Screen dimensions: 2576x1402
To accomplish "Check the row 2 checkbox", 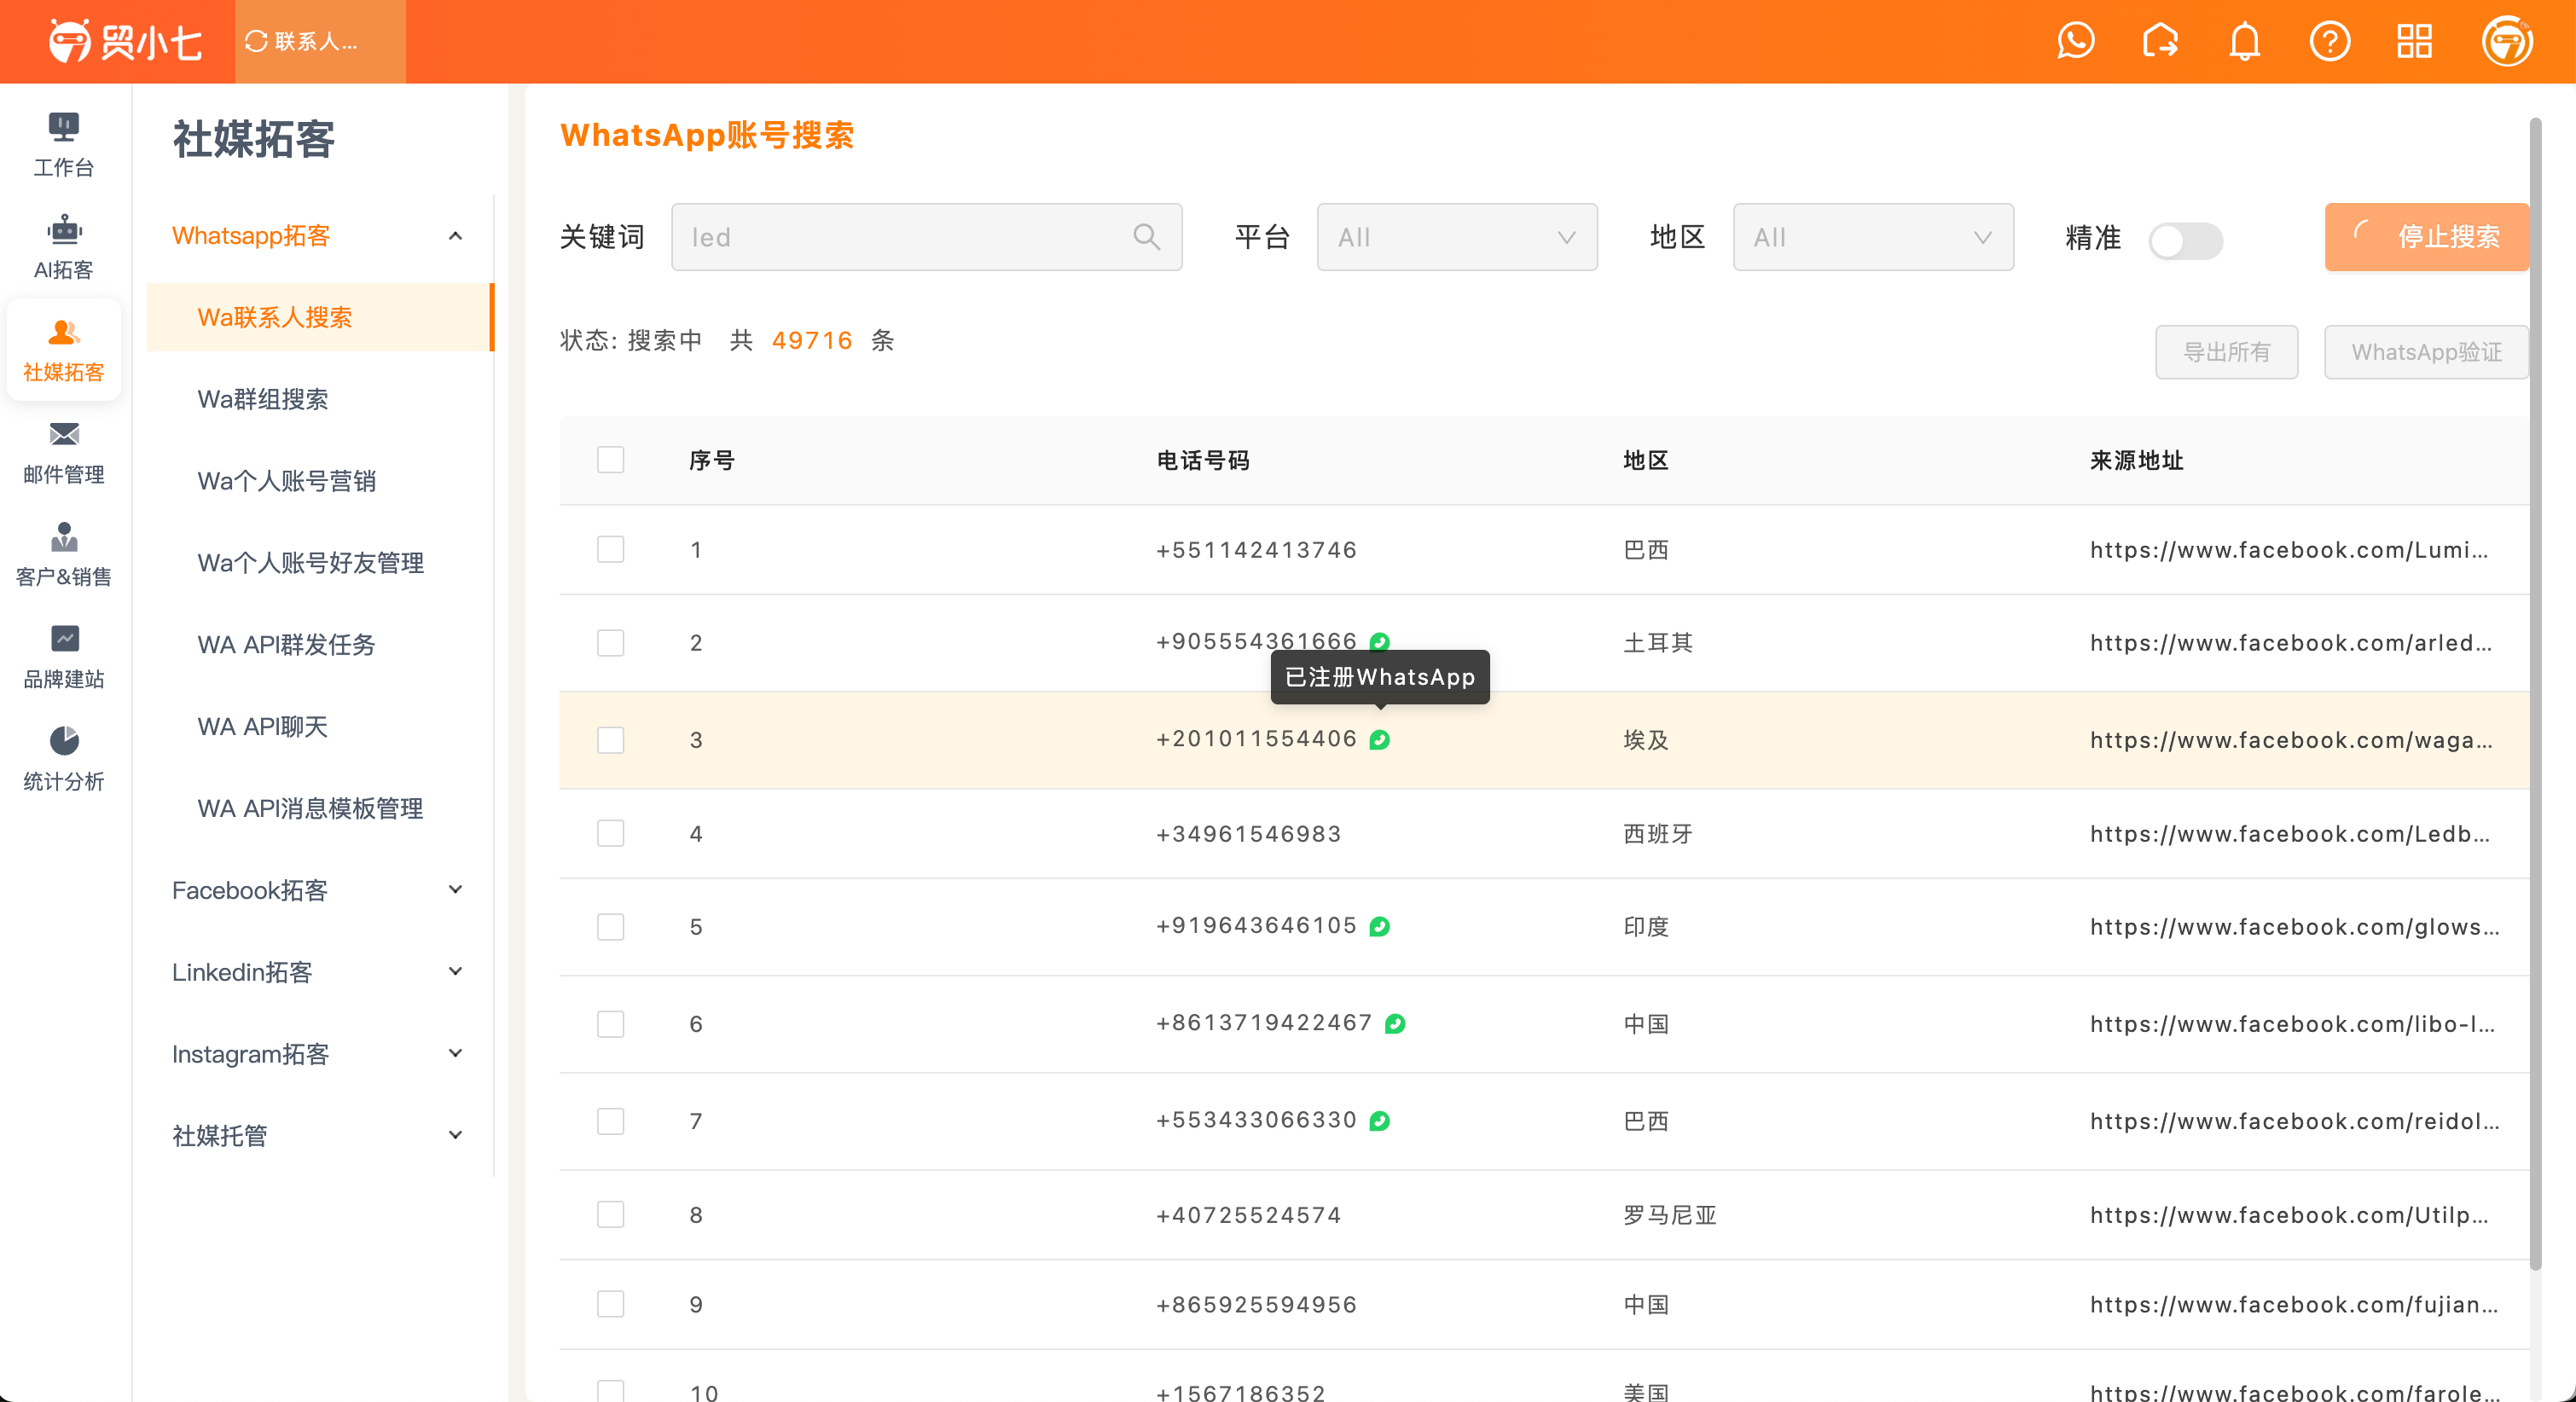I will (610, 643).
